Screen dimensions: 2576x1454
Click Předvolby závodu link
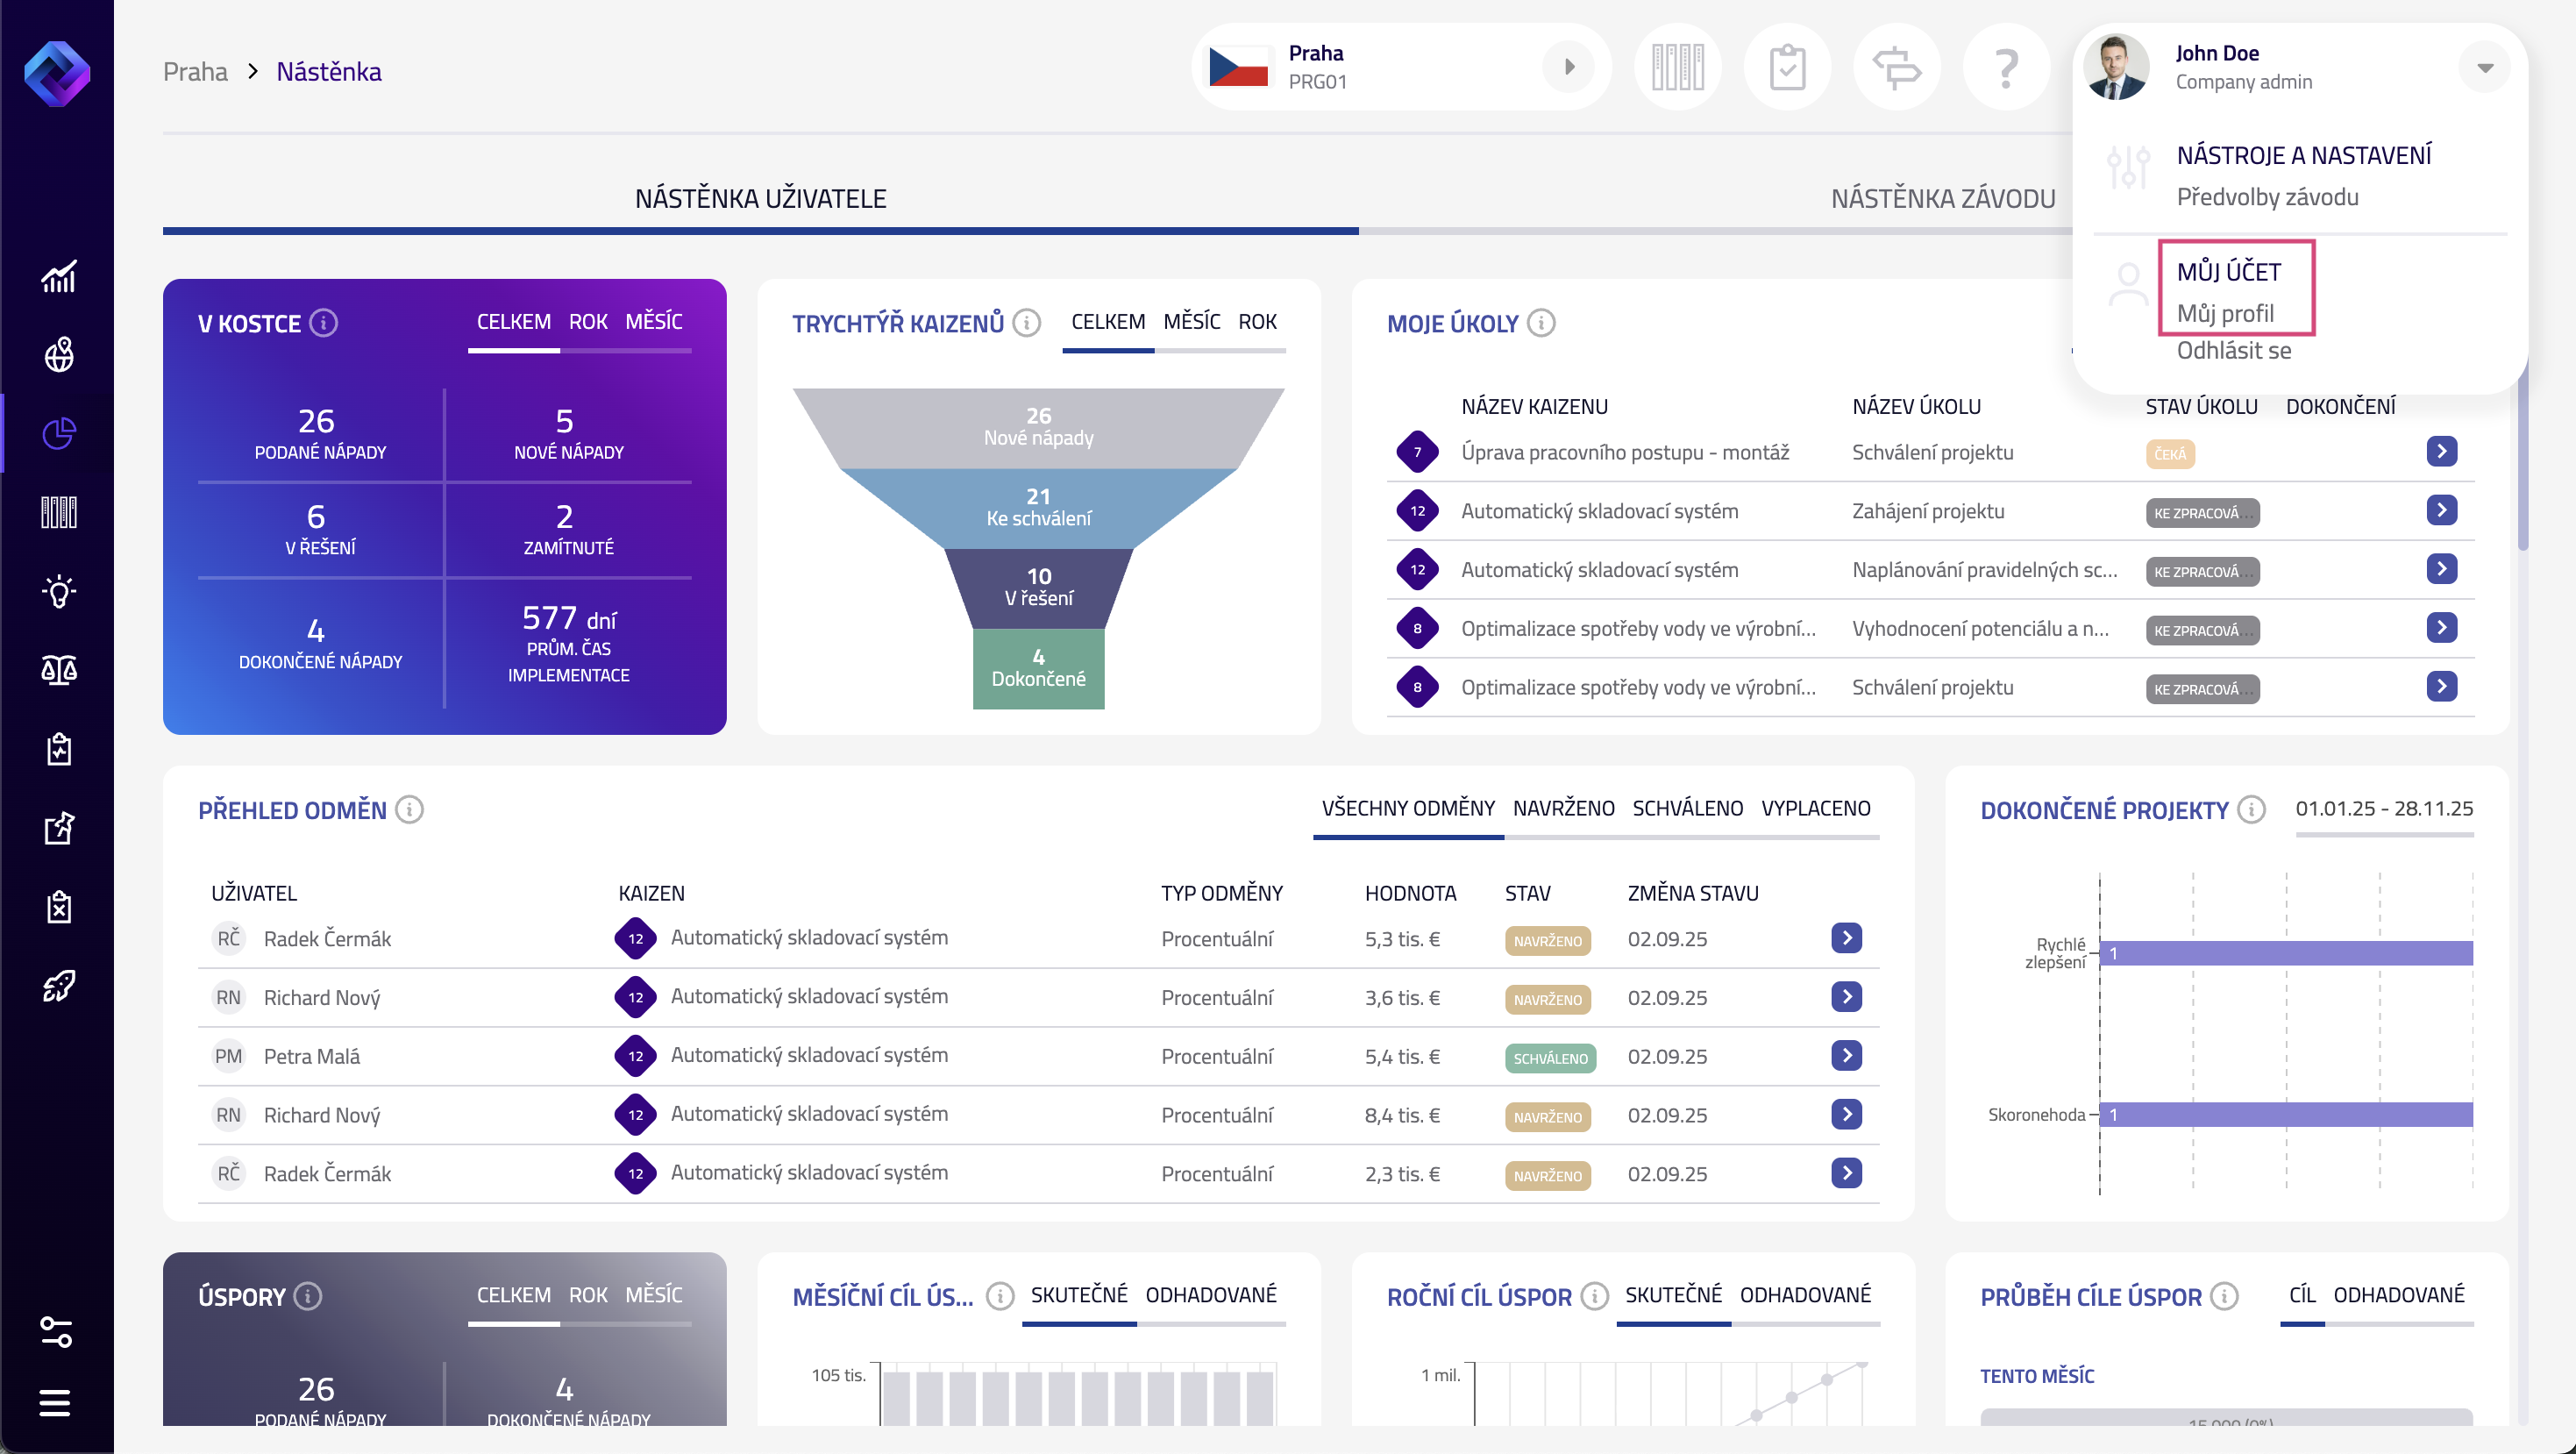tap(2267, 197)
